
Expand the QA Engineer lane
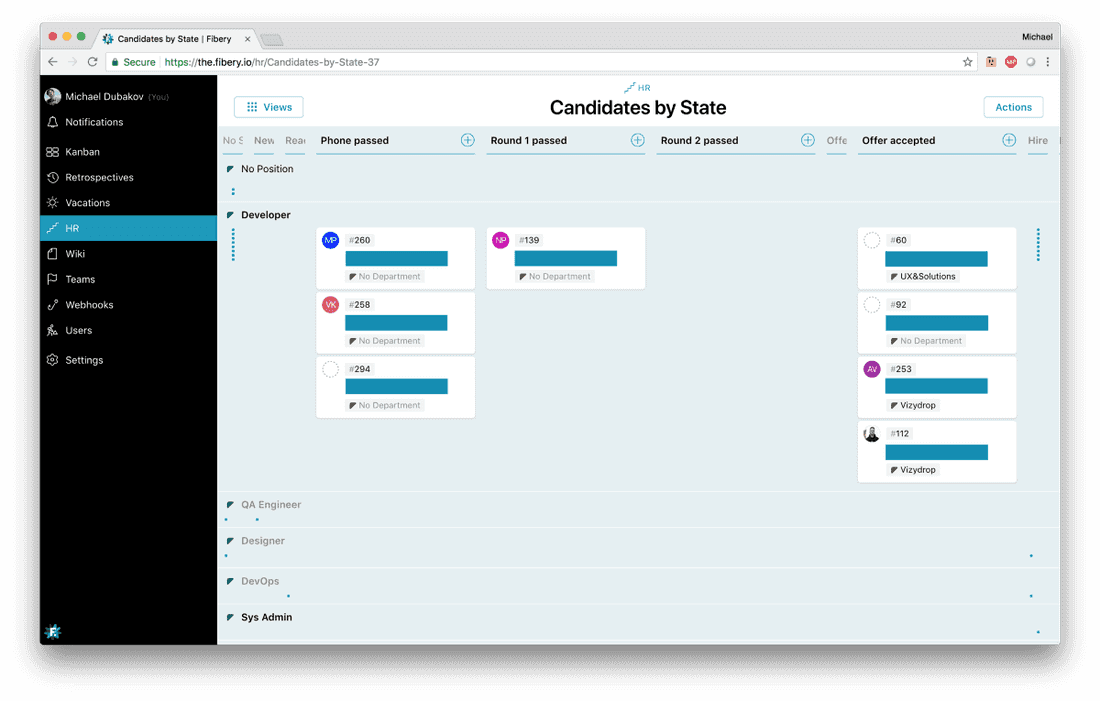[x=231, y=504]
